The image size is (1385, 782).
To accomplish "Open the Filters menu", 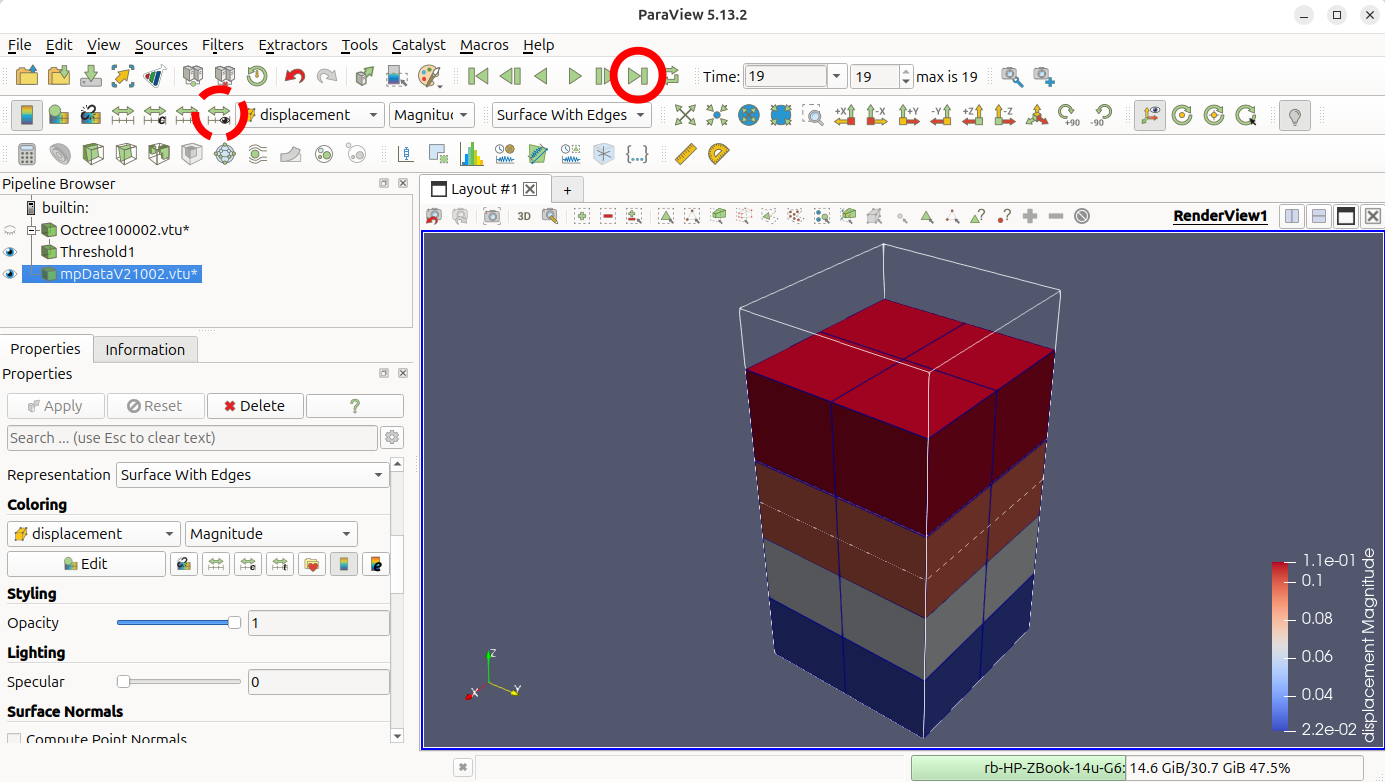I will tap(222, 45).
